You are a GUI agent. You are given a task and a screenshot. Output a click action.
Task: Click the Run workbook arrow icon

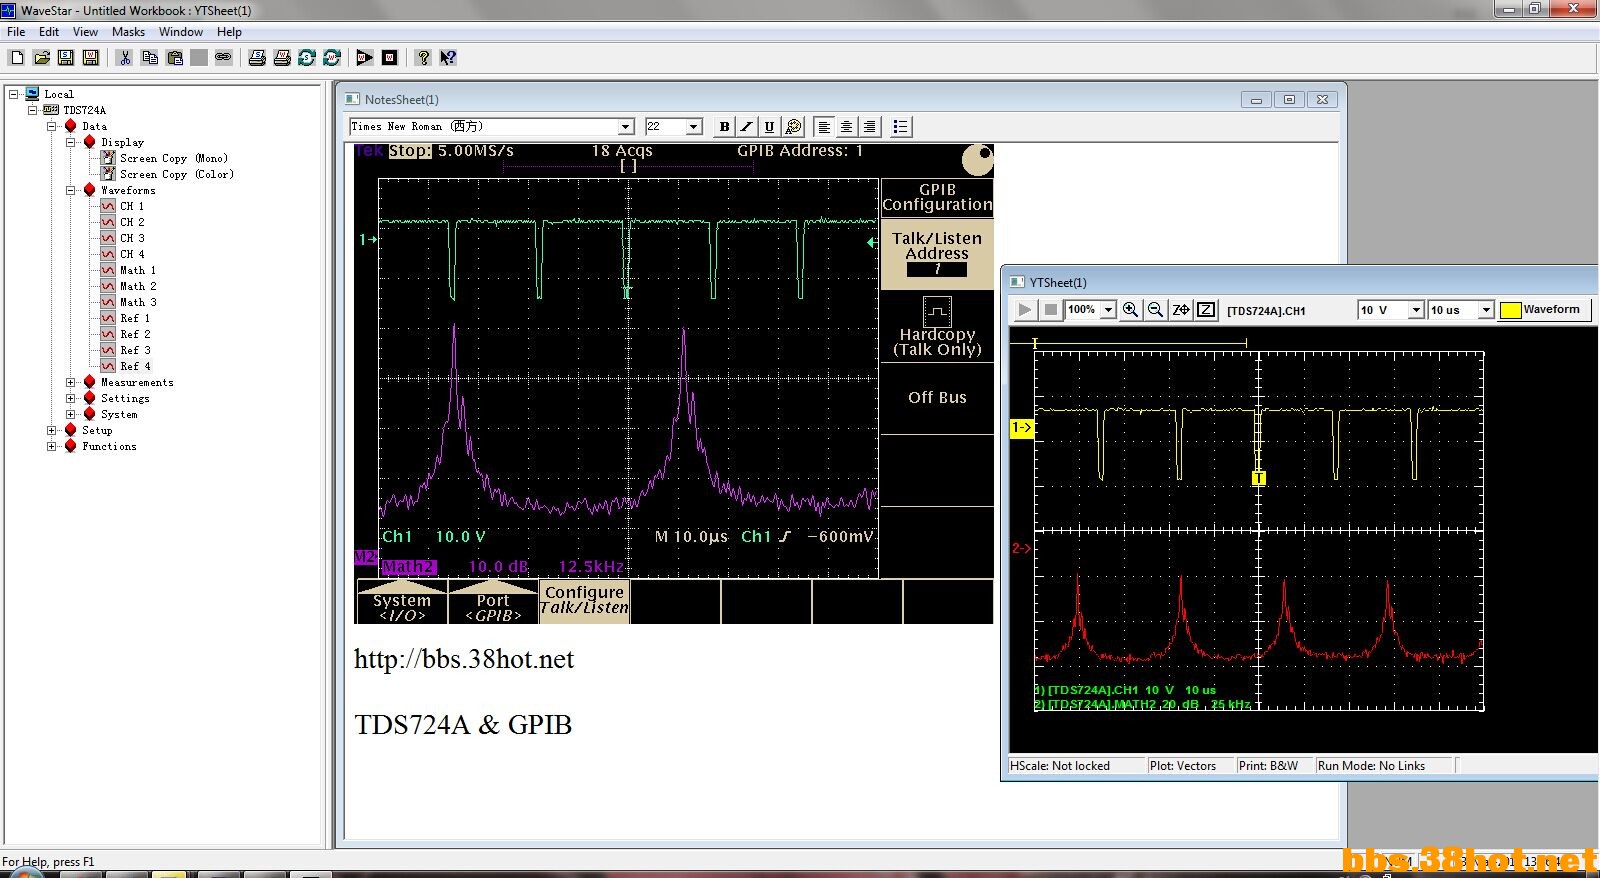coord(365,58)
